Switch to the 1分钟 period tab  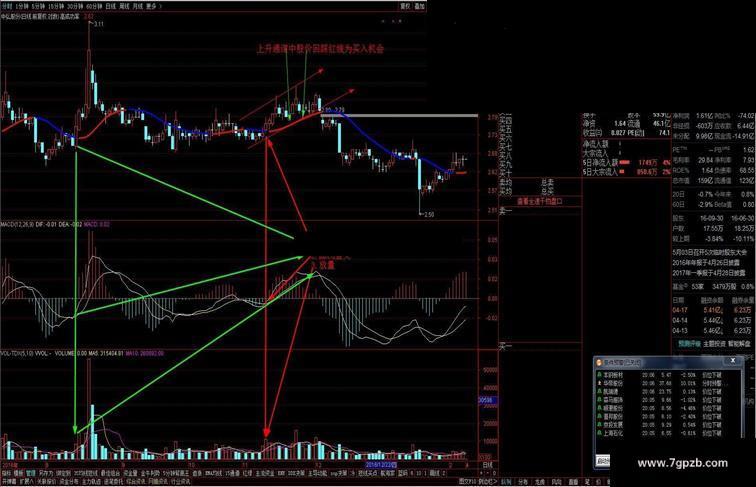pyautogui.click(x=21, y=6)
